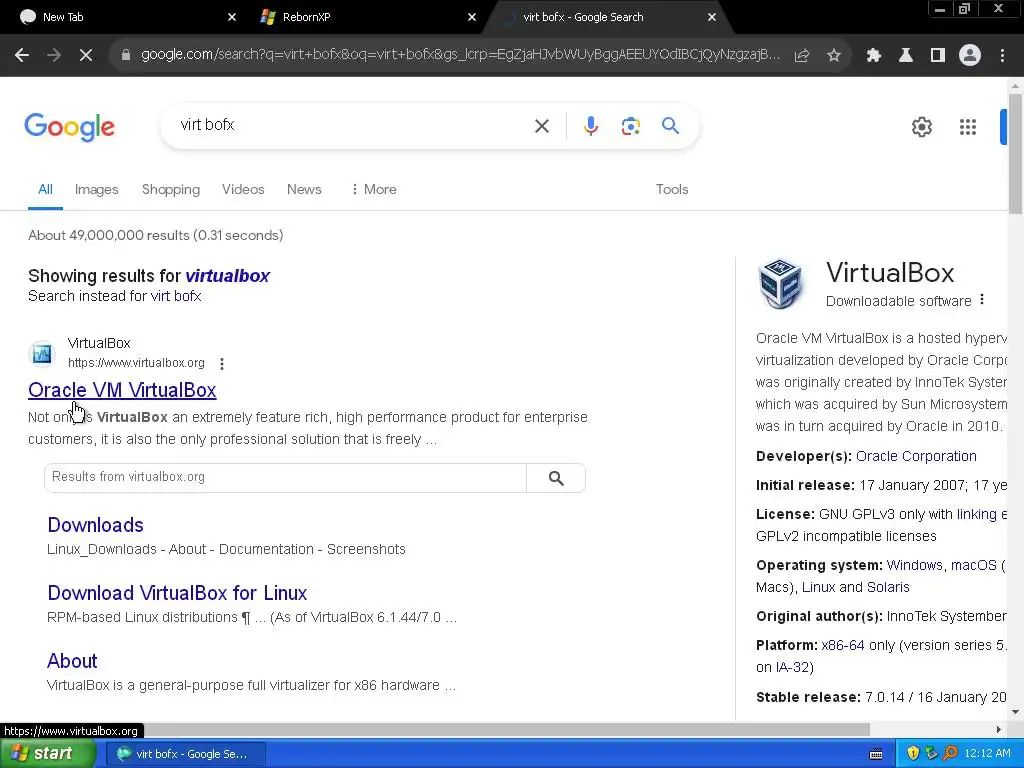1024x768 pixels.
Task: Open the Videos search tab
Action: coord(243,189)
